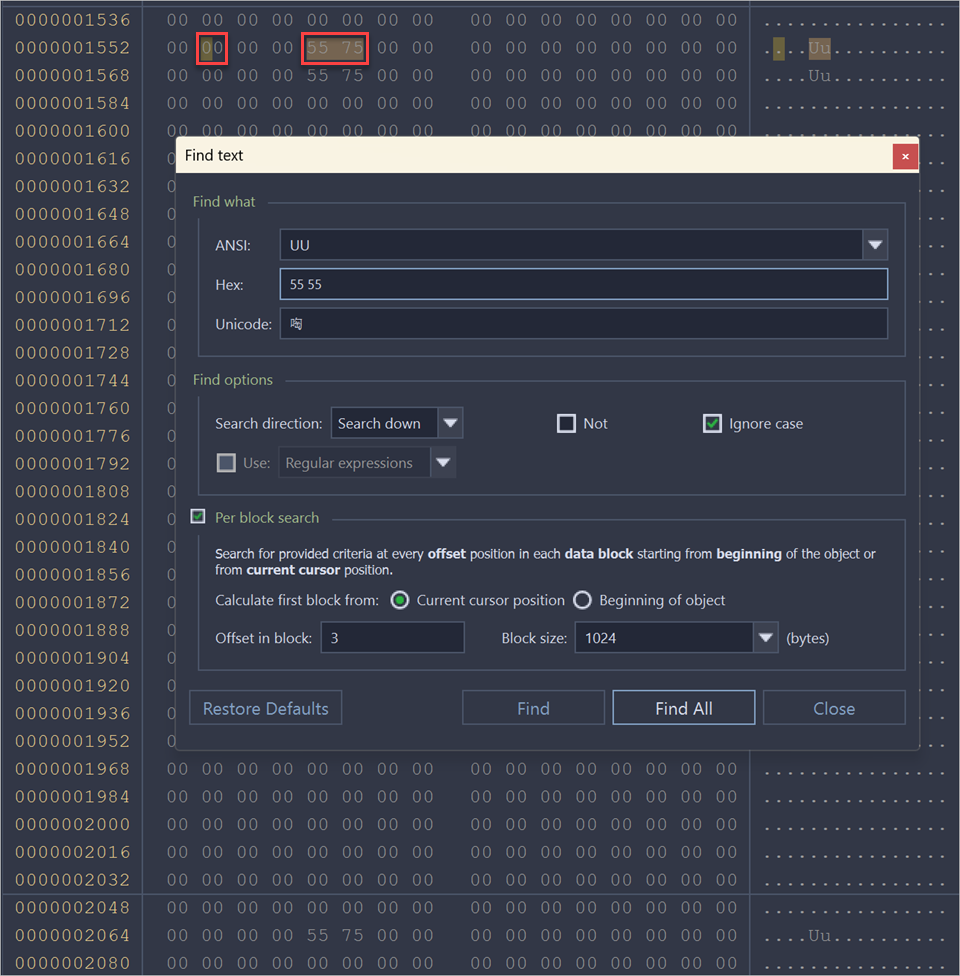960x976 pixels.
Task: Click the Find button
Action: (533, 708)
